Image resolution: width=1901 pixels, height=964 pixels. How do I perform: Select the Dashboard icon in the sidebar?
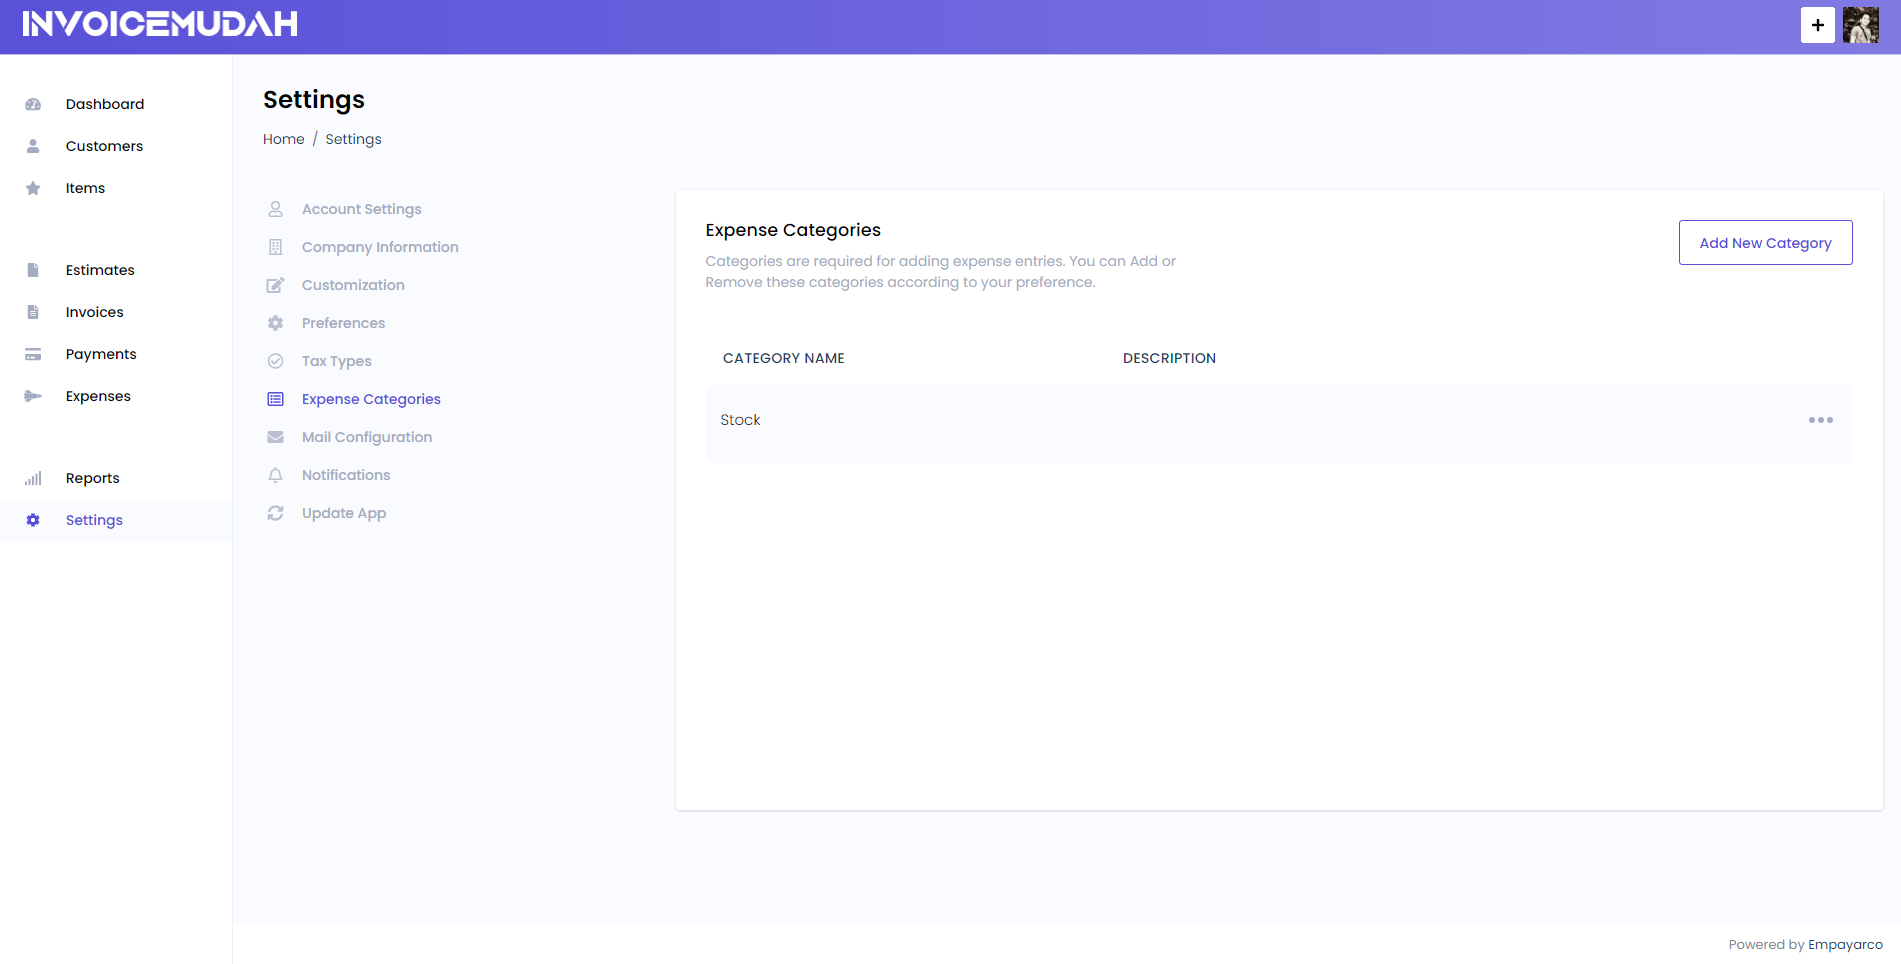point(33,103)
